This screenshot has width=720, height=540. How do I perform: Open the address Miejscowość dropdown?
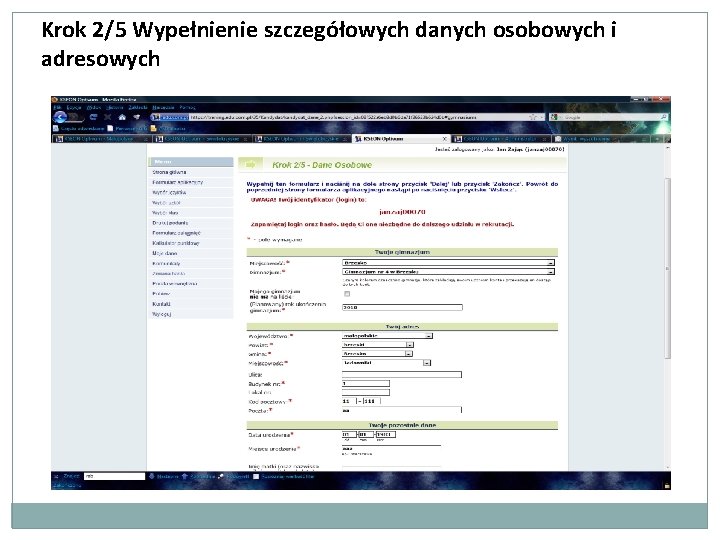pos(386,363)
